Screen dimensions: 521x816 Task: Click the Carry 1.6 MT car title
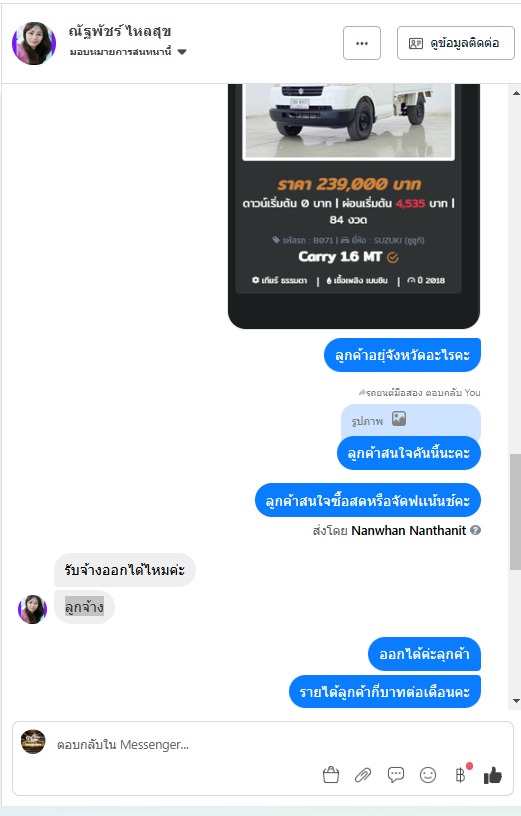click(x=340, y=257)
